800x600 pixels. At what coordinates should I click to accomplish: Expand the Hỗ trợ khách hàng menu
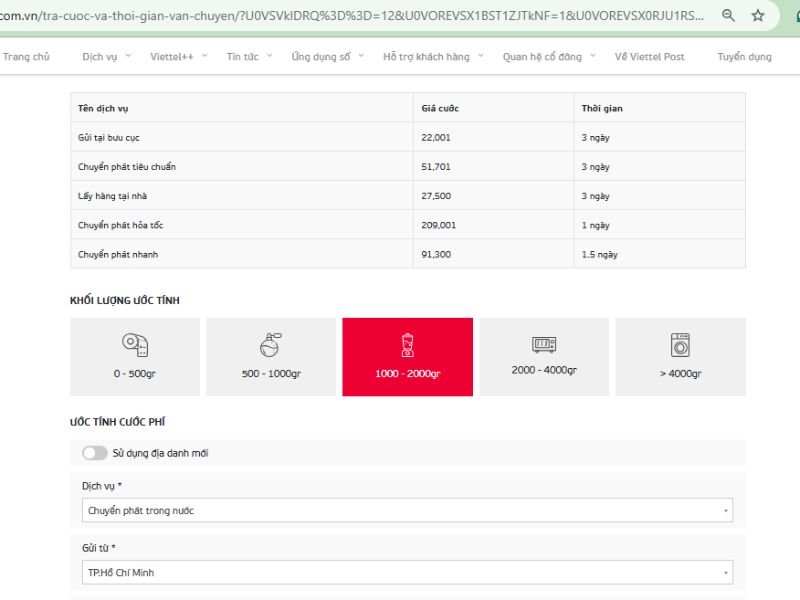click(x=433, y=57)
